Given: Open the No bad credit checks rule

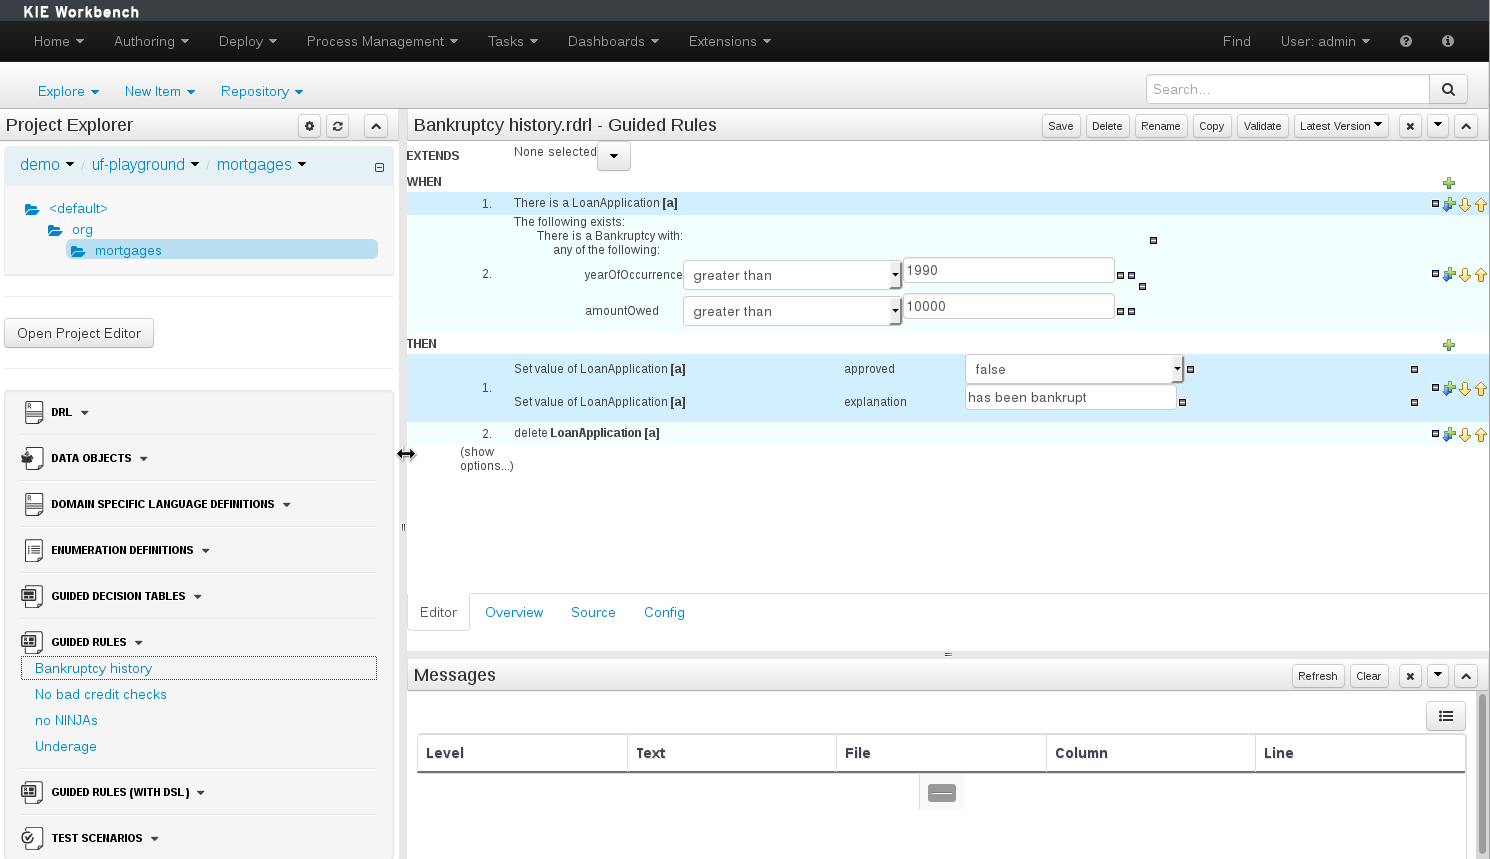Looking at the screenshot, I should click(101, 694).
